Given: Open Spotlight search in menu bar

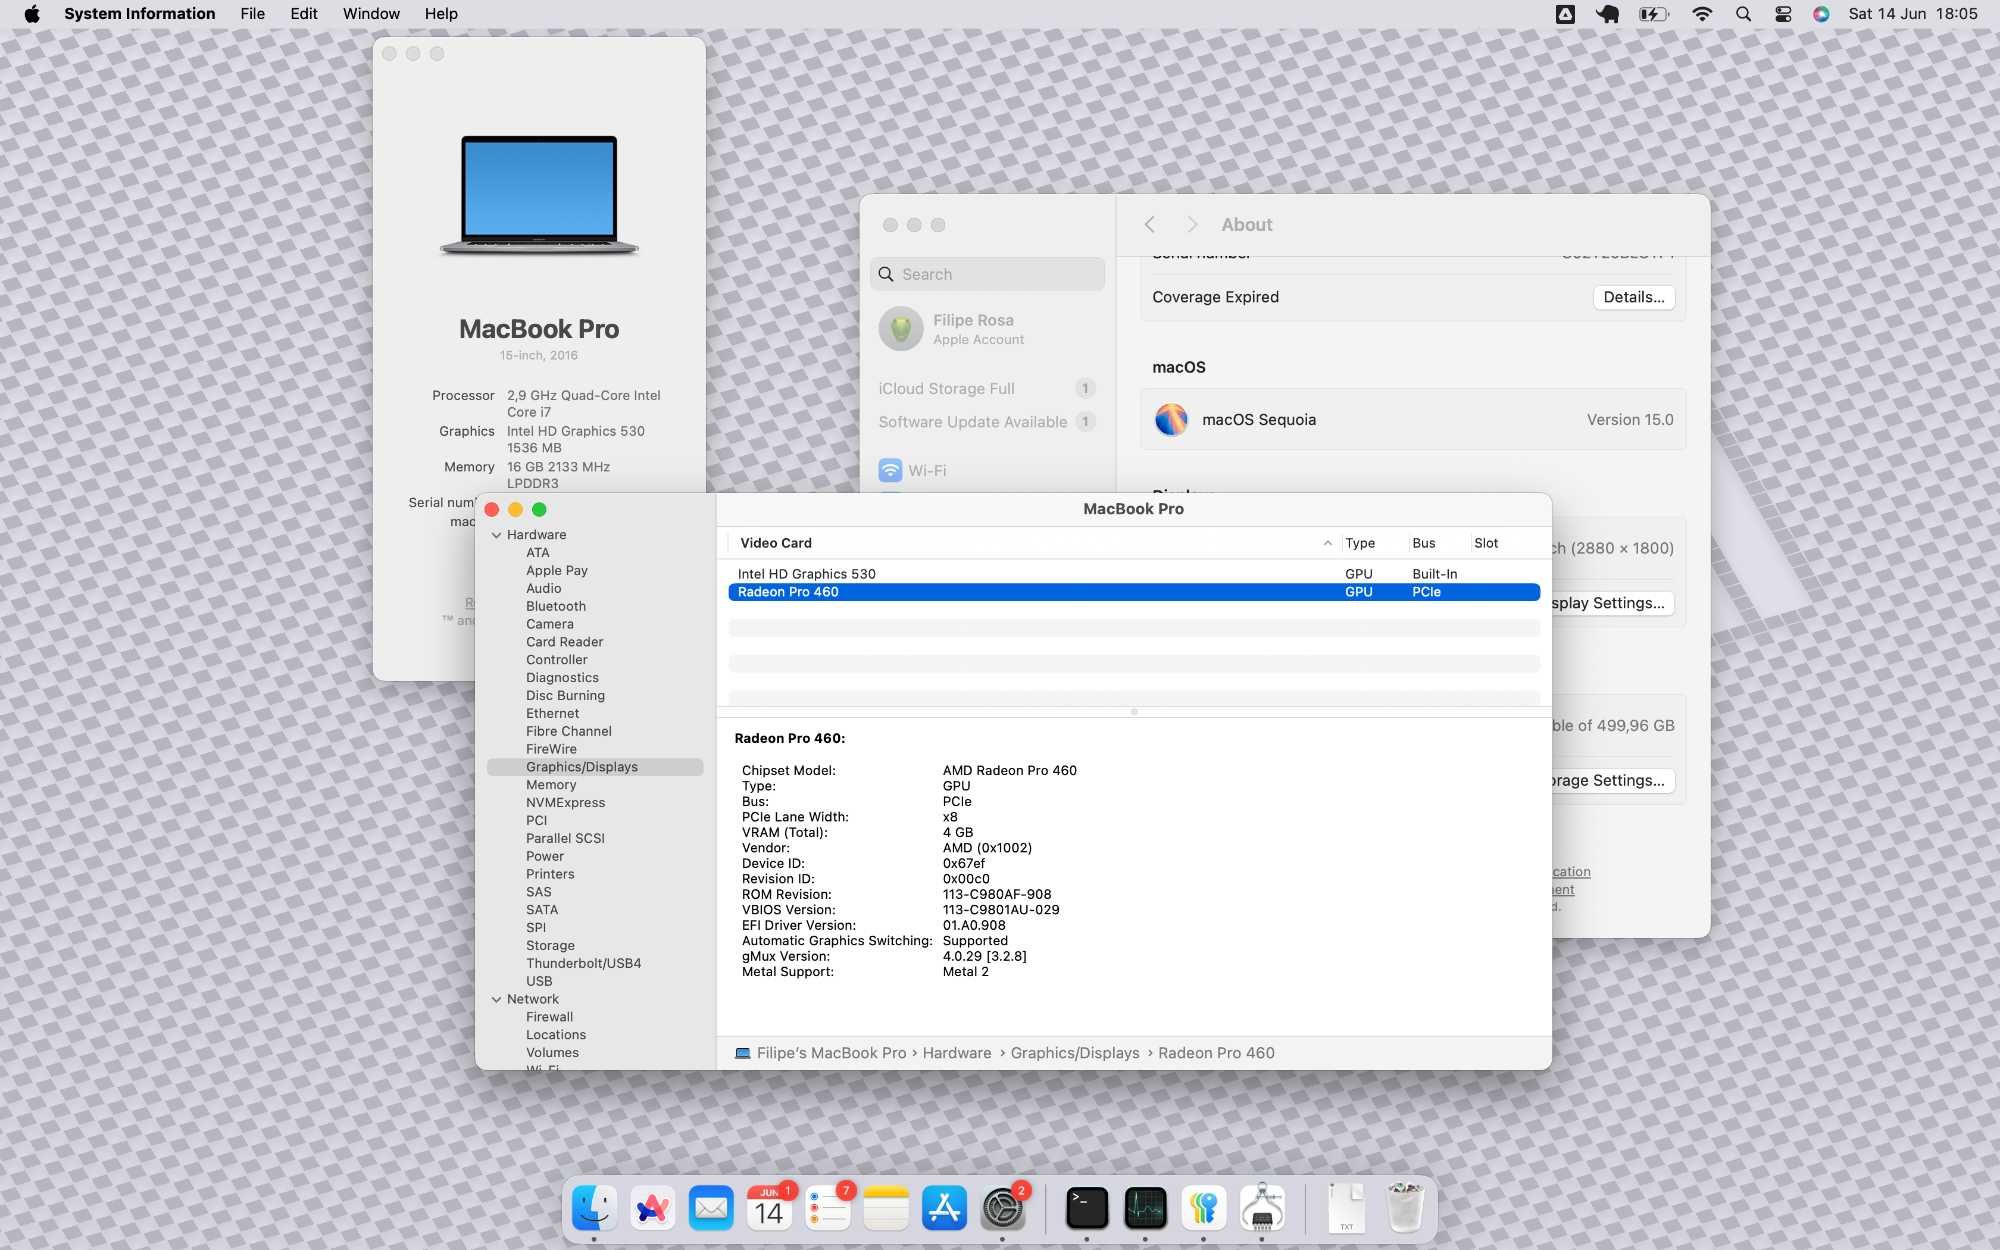Looking at the screenshot, I should point(1743,14).
